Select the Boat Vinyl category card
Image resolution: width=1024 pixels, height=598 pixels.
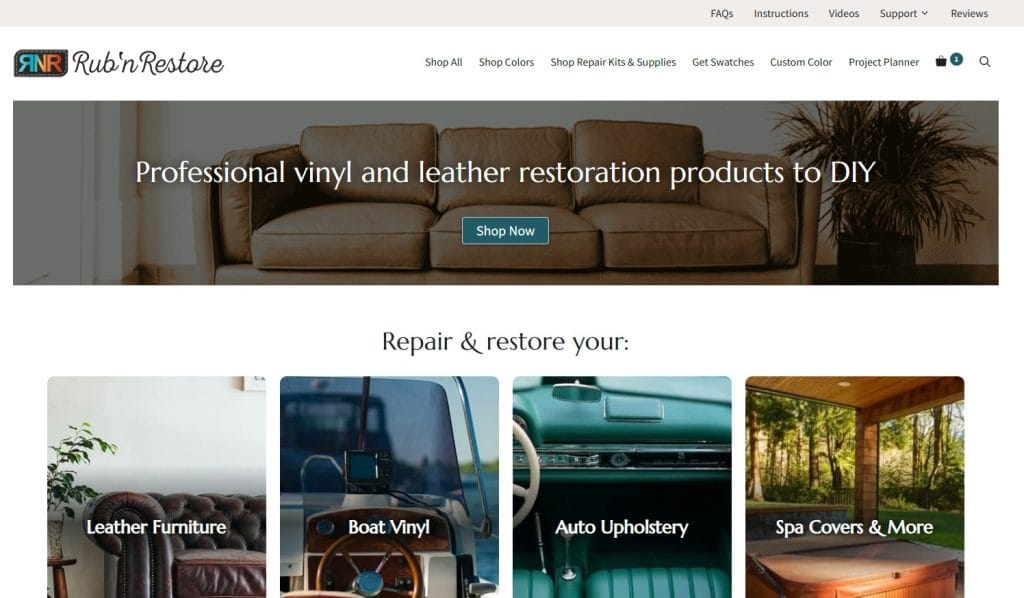click(389, 487)
